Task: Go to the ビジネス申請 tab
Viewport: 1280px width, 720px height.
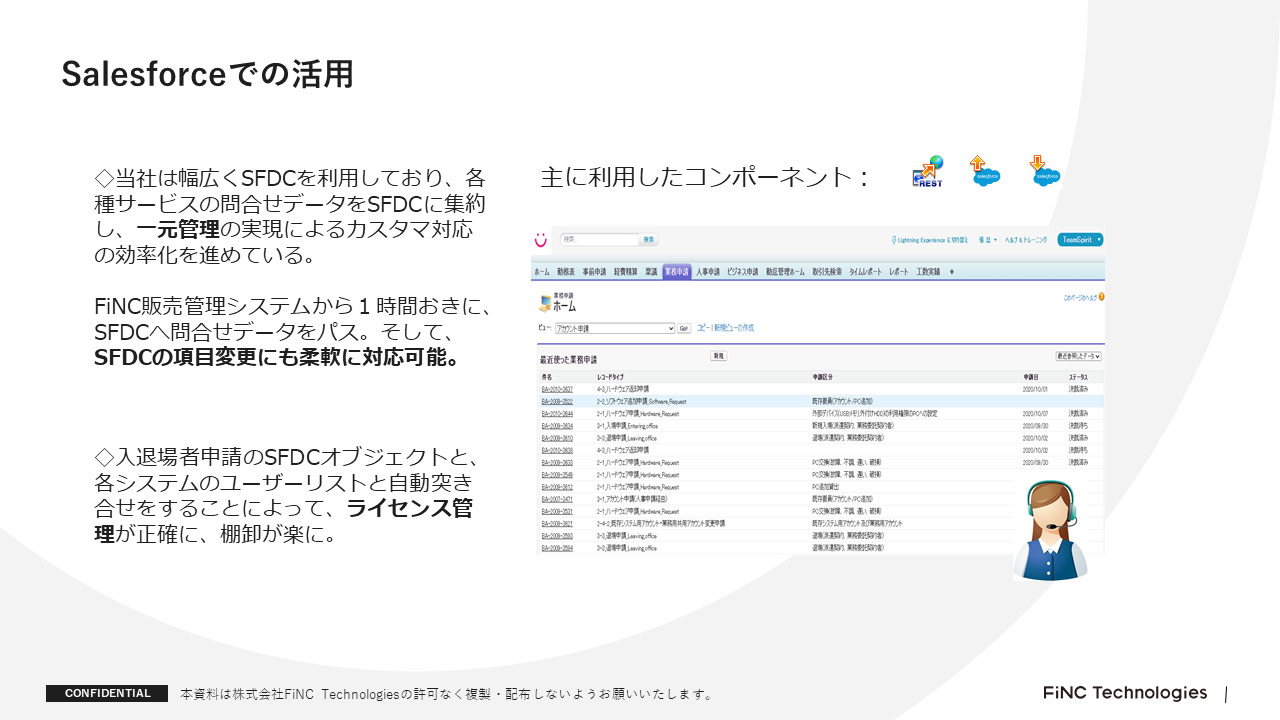Action: (742, 271)
